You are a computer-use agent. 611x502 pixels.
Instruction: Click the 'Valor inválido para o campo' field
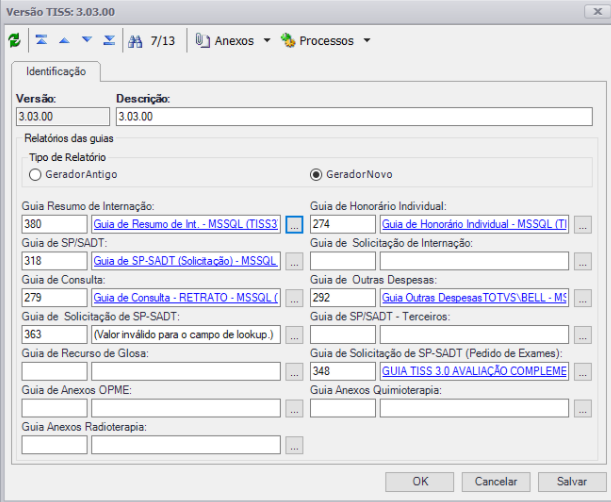(x=186, y=334)
